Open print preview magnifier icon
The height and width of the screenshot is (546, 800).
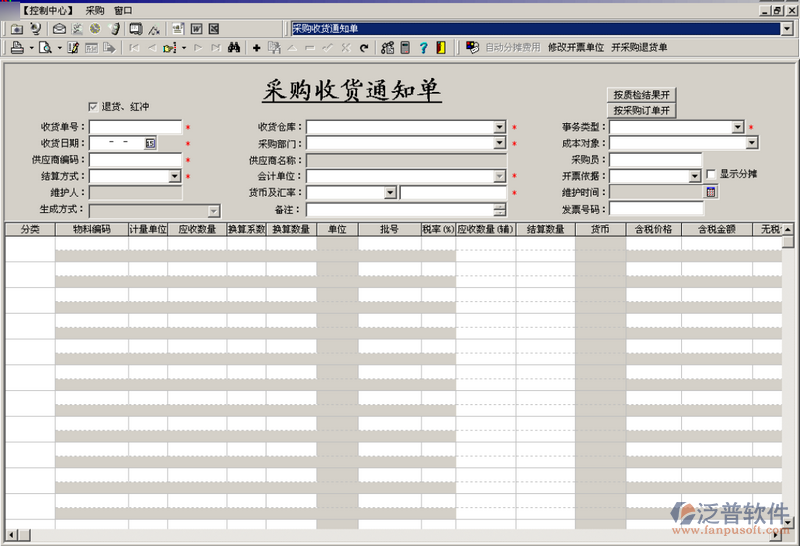pos(45,47)
